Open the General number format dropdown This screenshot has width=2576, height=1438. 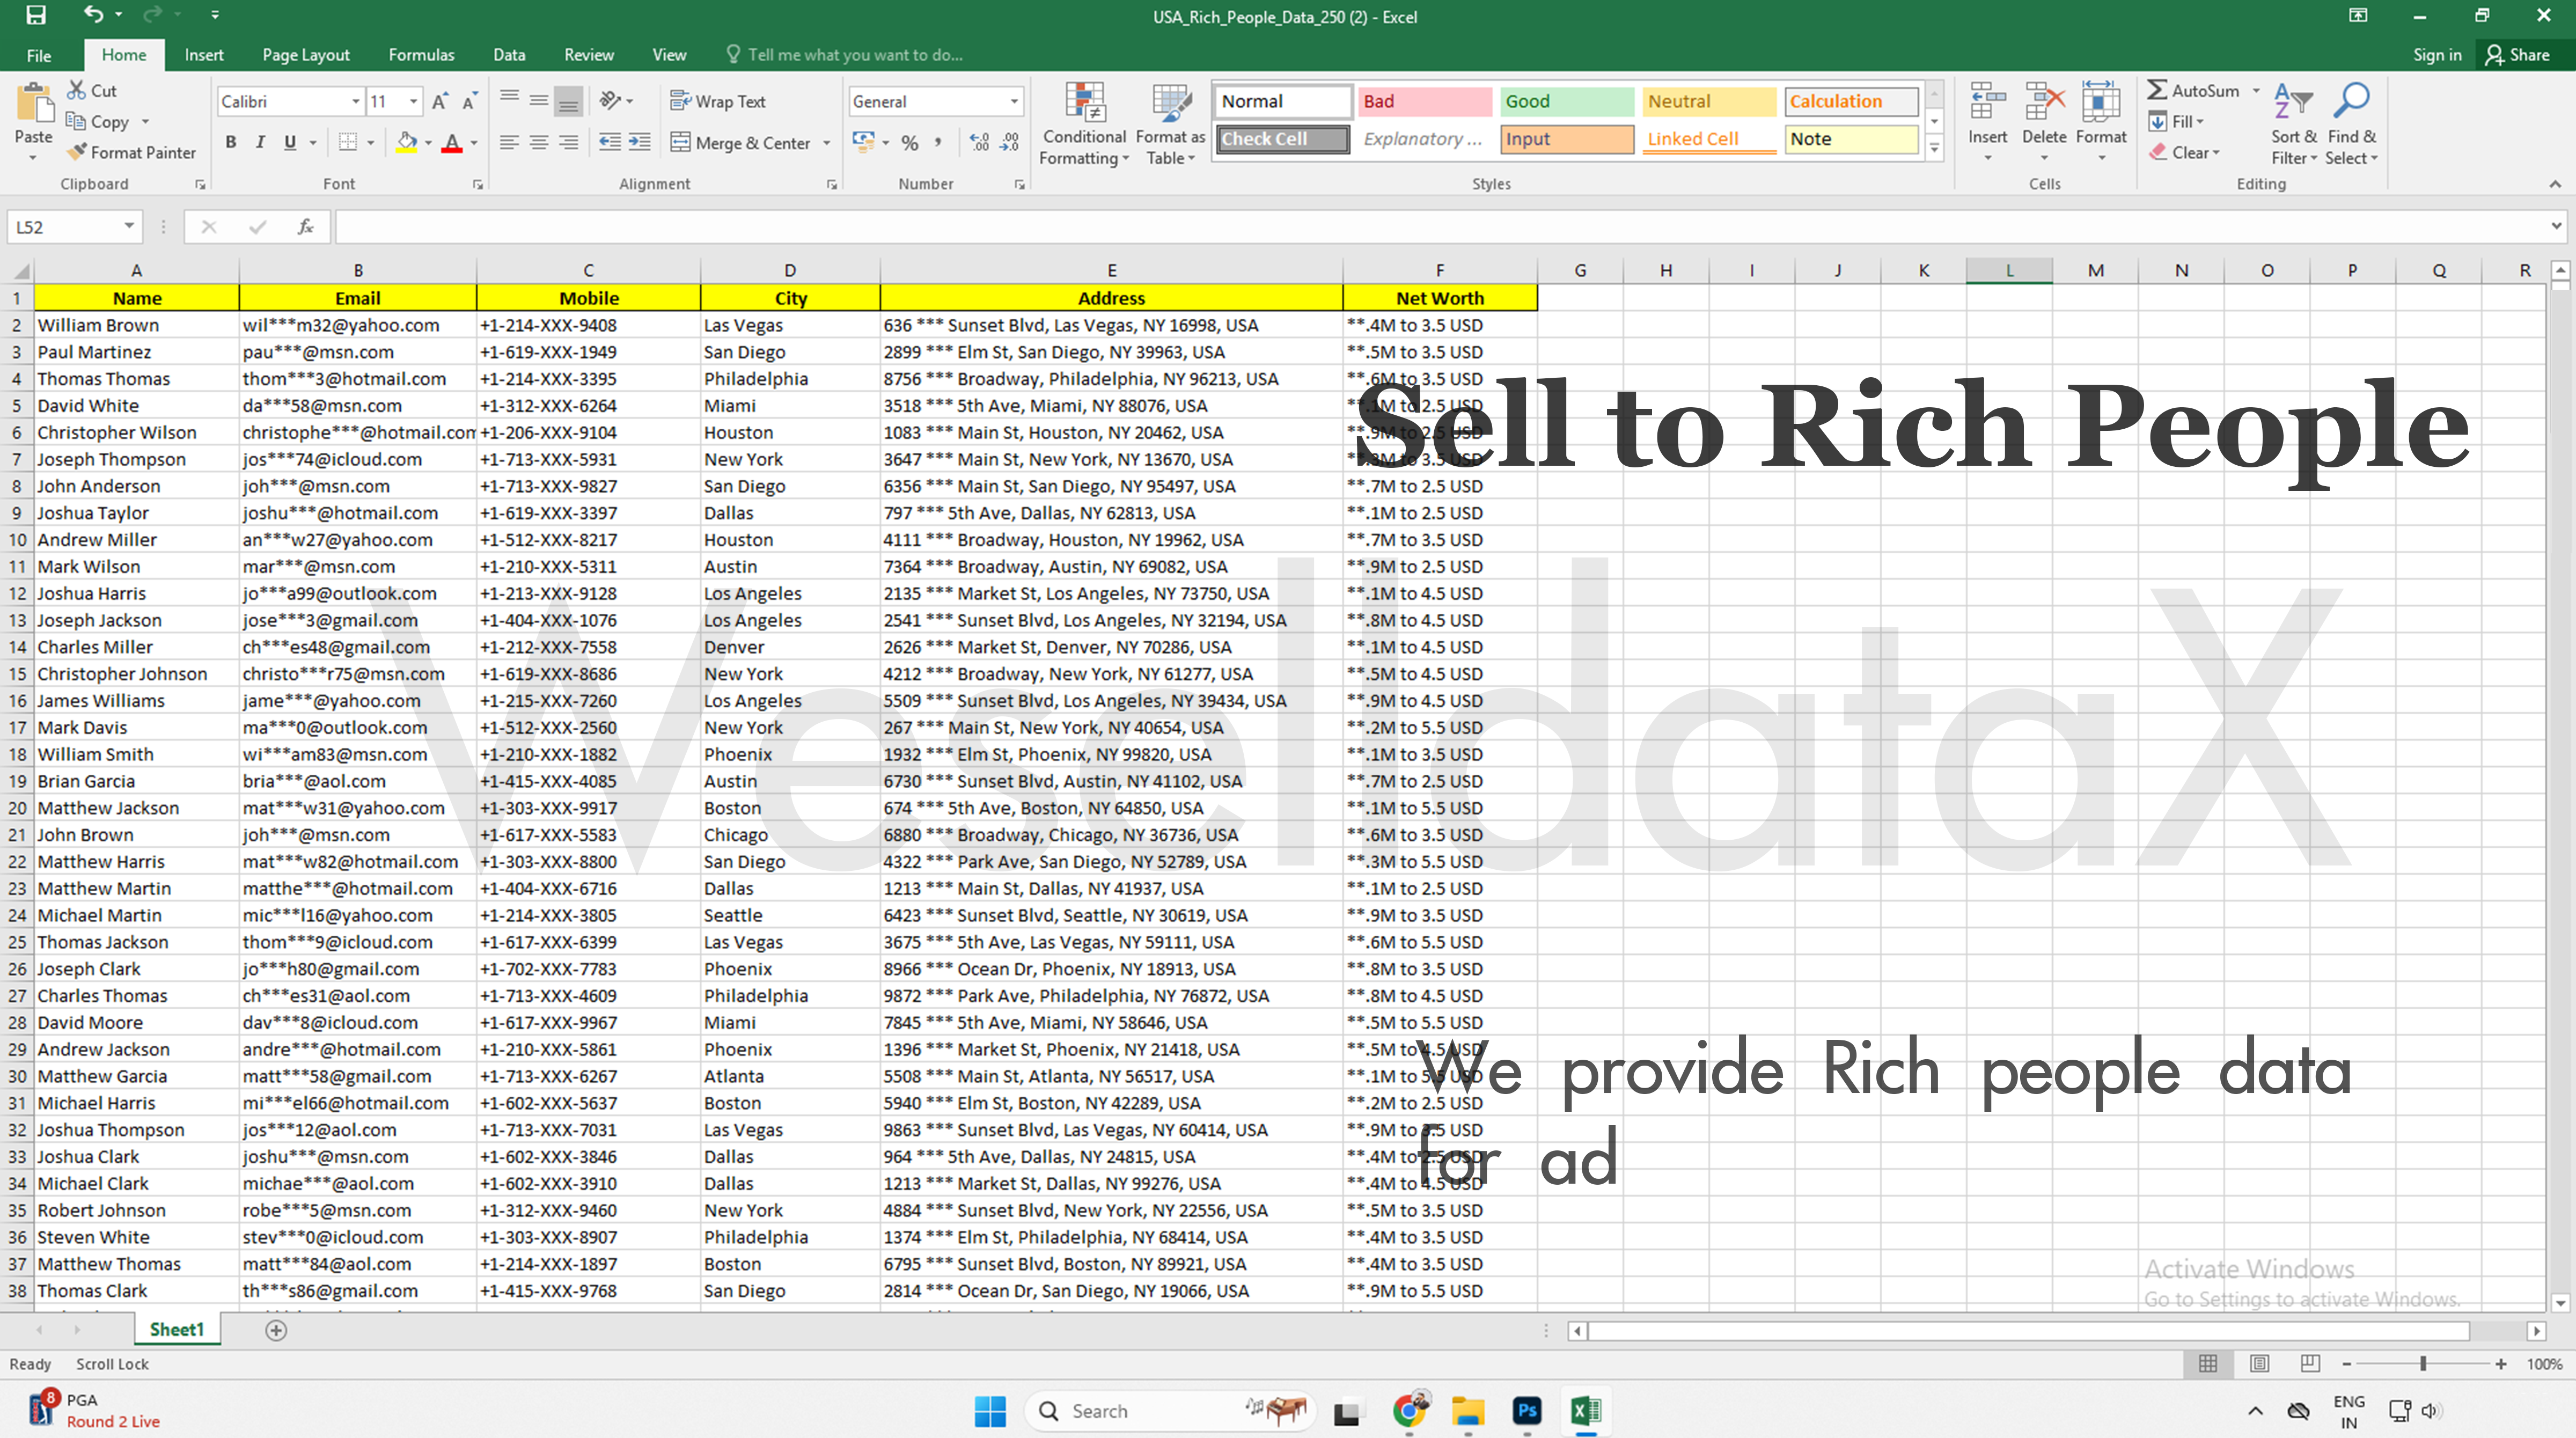(1014, 101)
